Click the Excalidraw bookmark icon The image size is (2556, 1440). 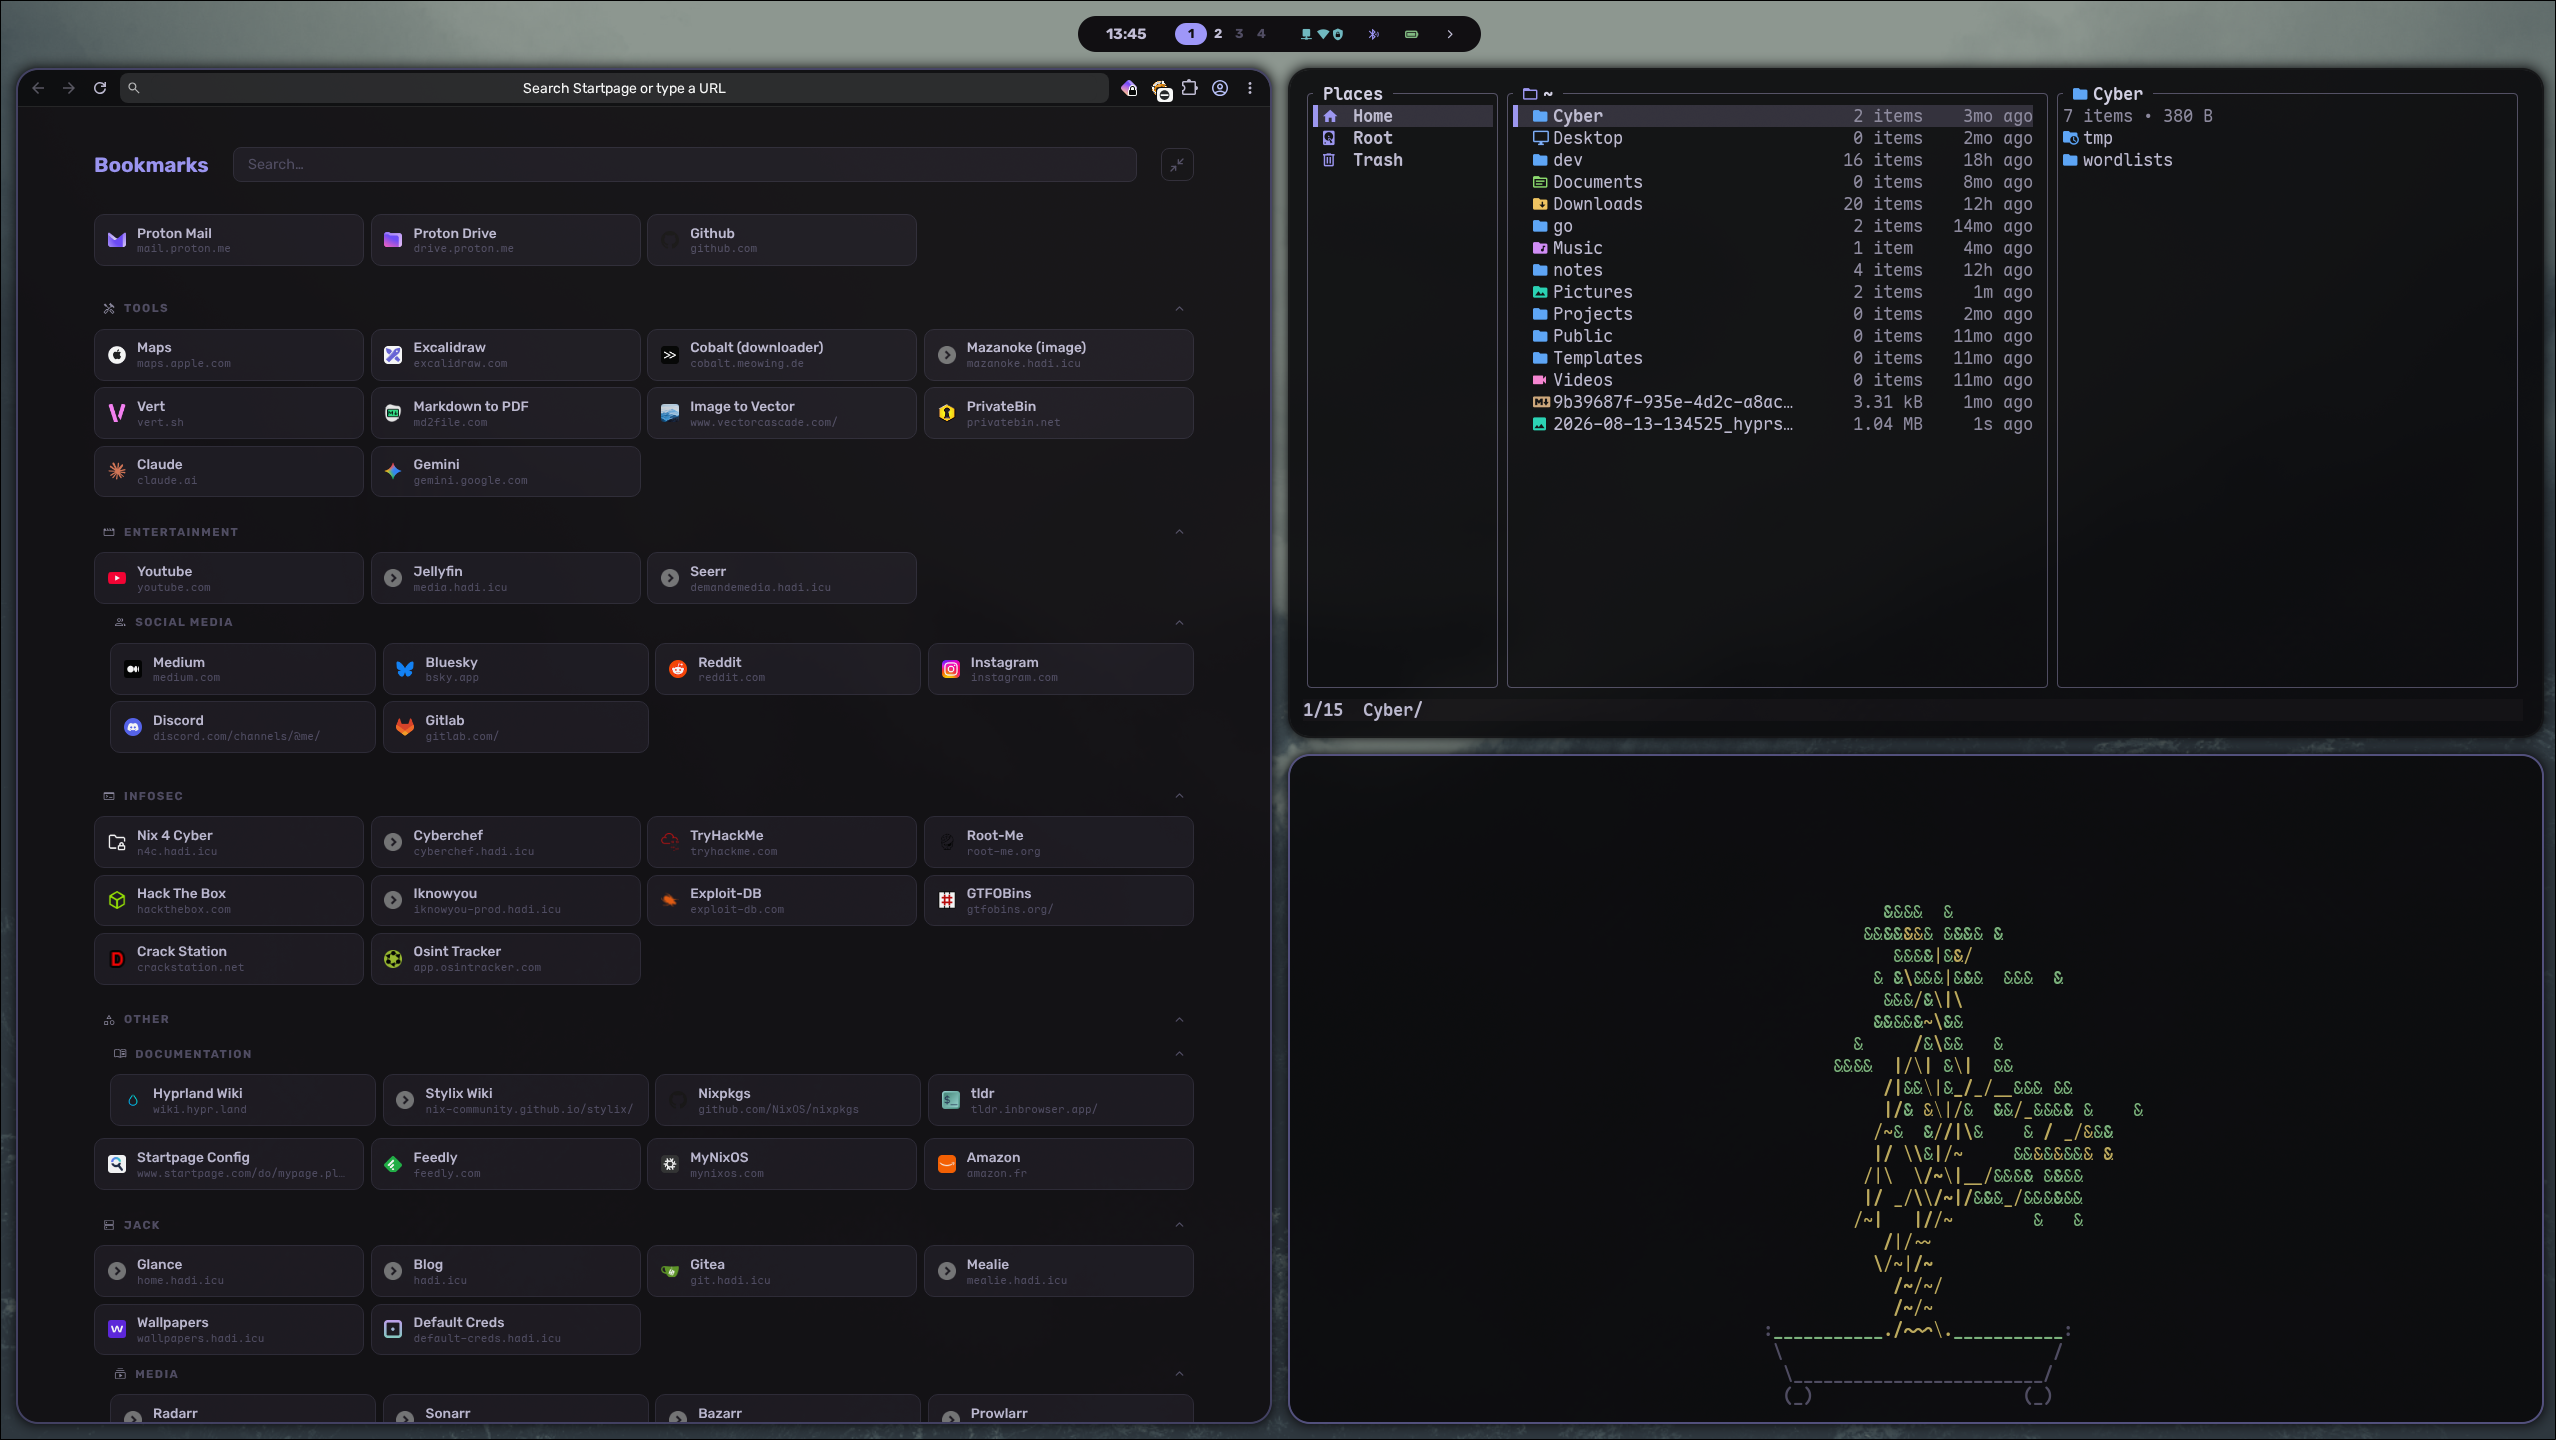(393, 355)
